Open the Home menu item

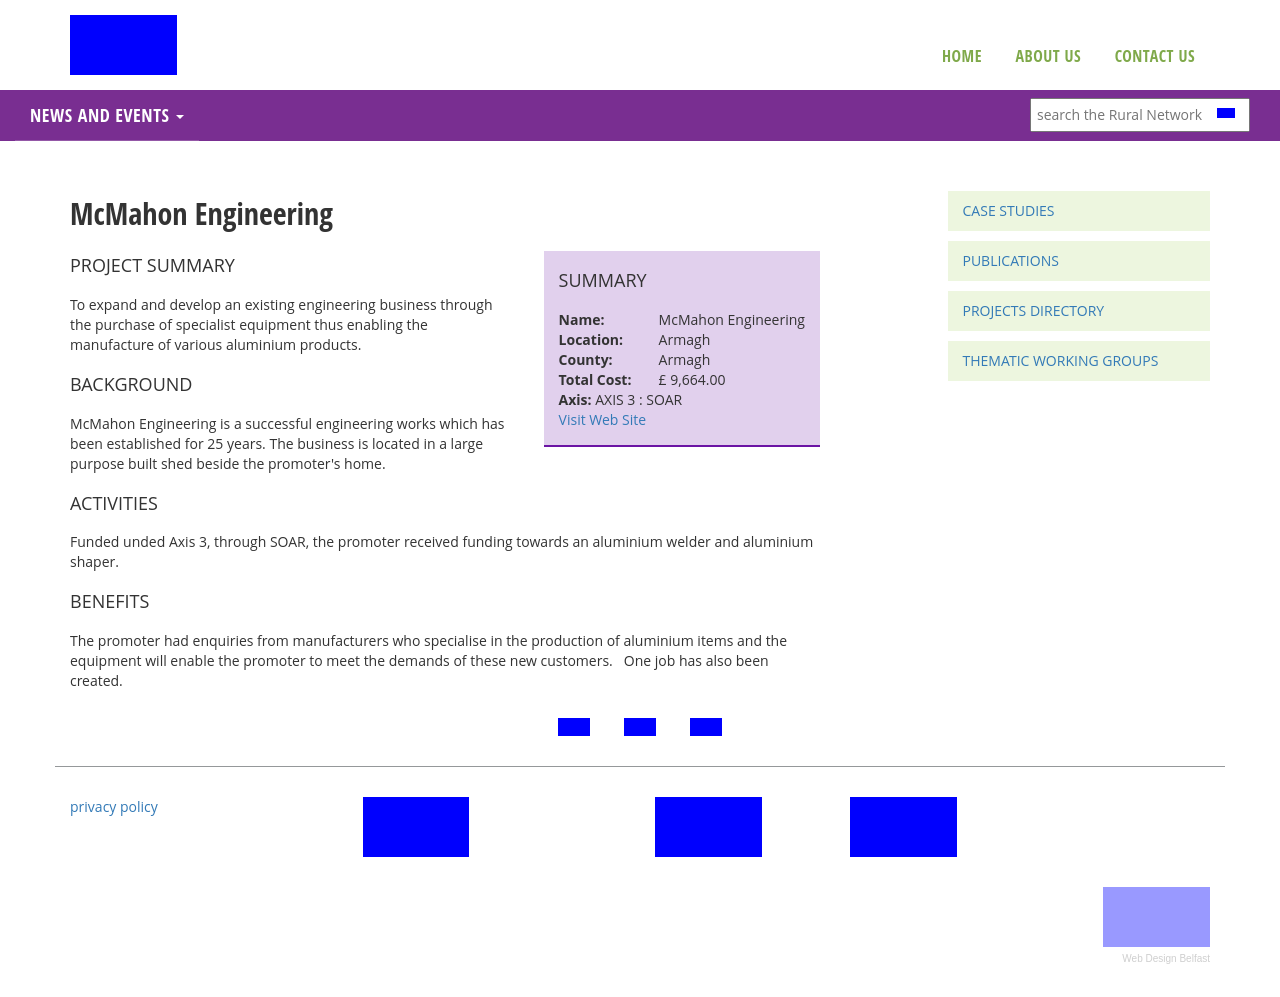(961, 56)
